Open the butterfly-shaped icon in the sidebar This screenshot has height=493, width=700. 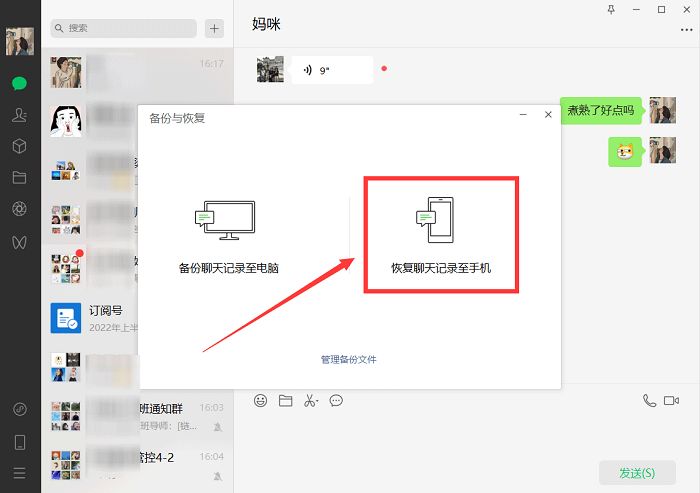click(19, 242)
